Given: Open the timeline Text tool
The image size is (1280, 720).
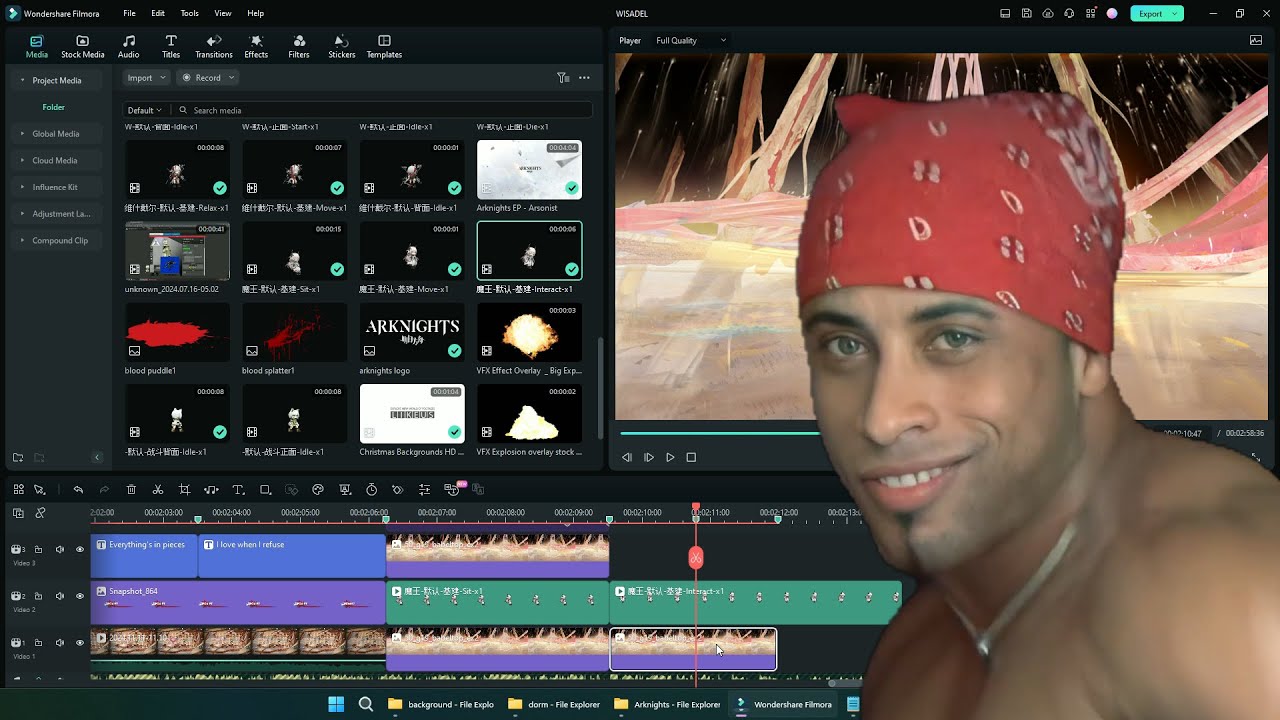Looking at the screenshot, I should point(238,489).
